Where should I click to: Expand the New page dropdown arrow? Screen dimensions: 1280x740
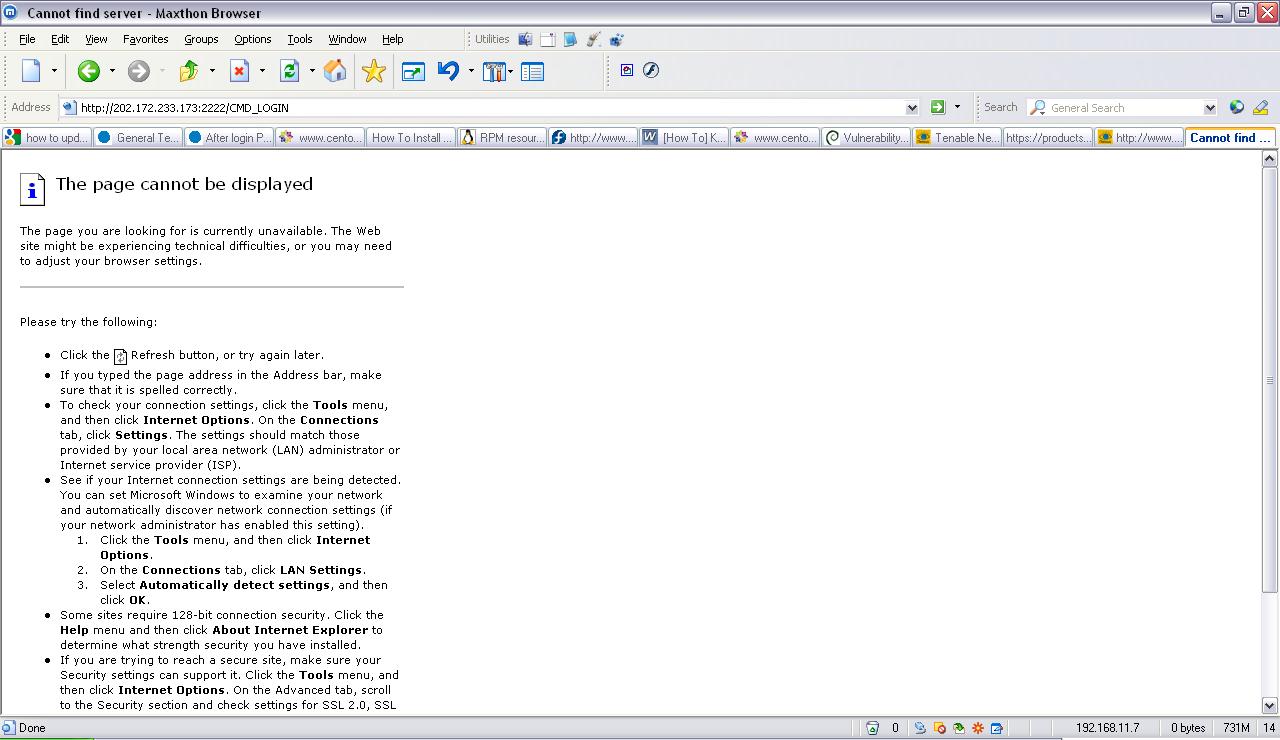tap(54, 71)
